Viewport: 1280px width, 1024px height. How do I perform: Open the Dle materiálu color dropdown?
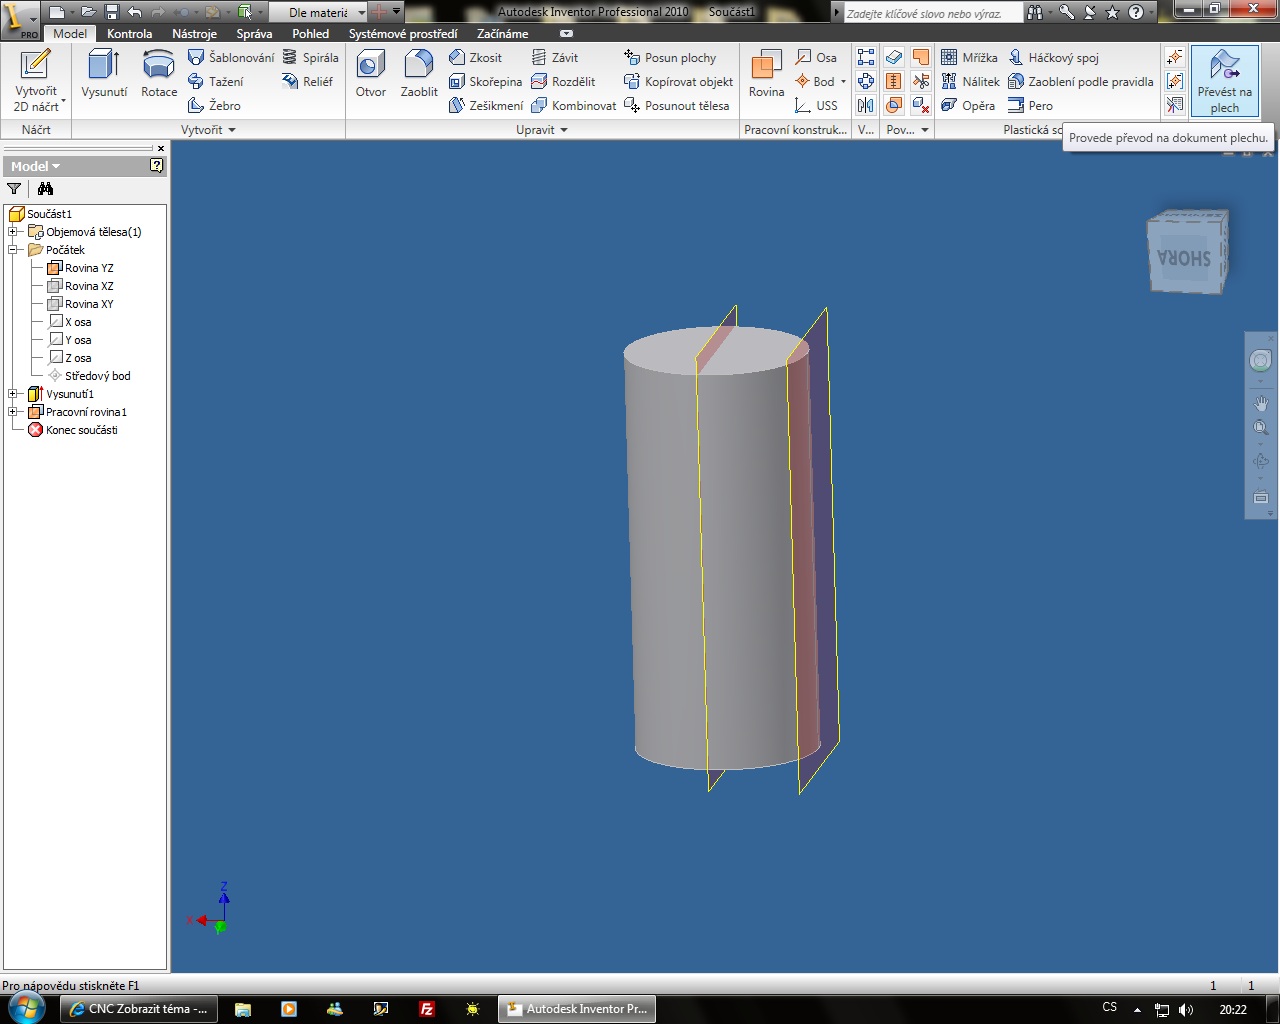pyautogui.click(x=361, y=13)
